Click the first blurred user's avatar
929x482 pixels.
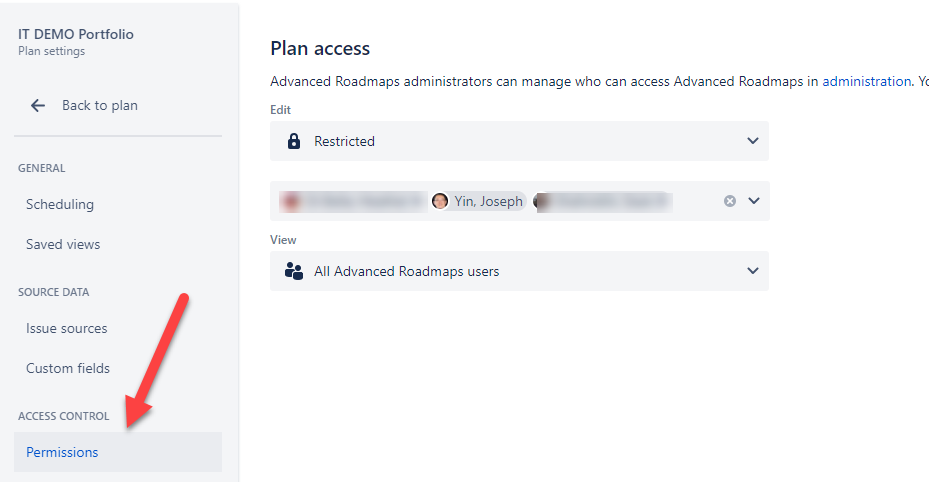click(x=290, y=201)
